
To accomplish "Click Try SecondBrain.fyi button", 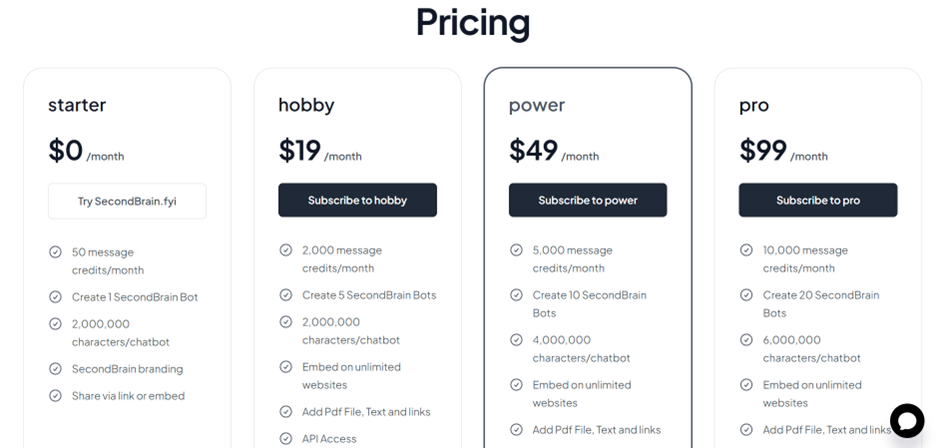I will (127, 201).
